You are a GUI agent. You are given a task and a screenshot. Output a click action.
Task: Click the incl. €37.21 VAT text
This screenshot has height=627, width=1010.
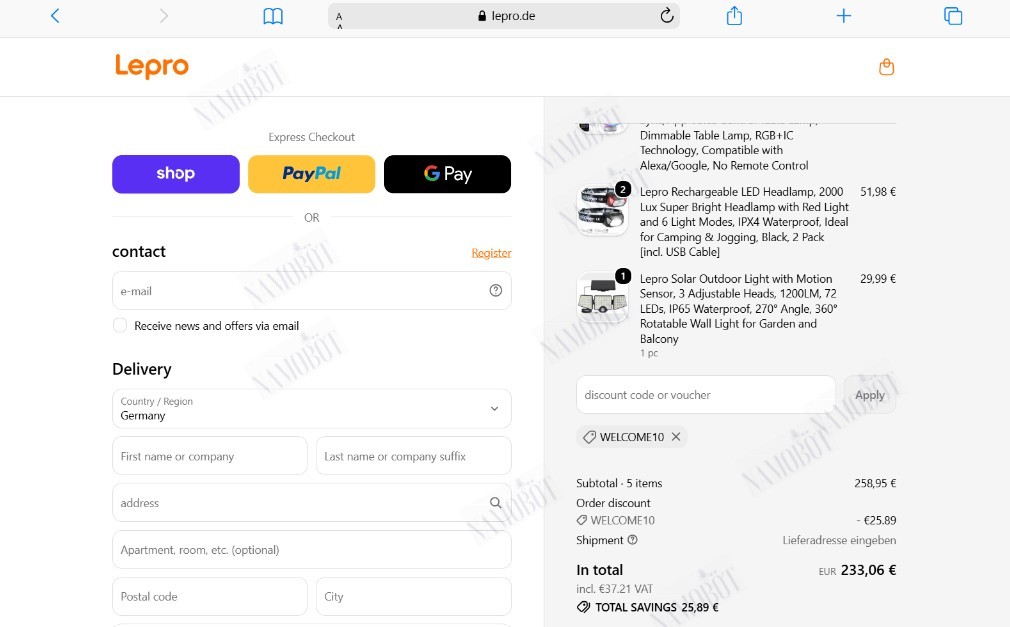[x=615, y=589]
